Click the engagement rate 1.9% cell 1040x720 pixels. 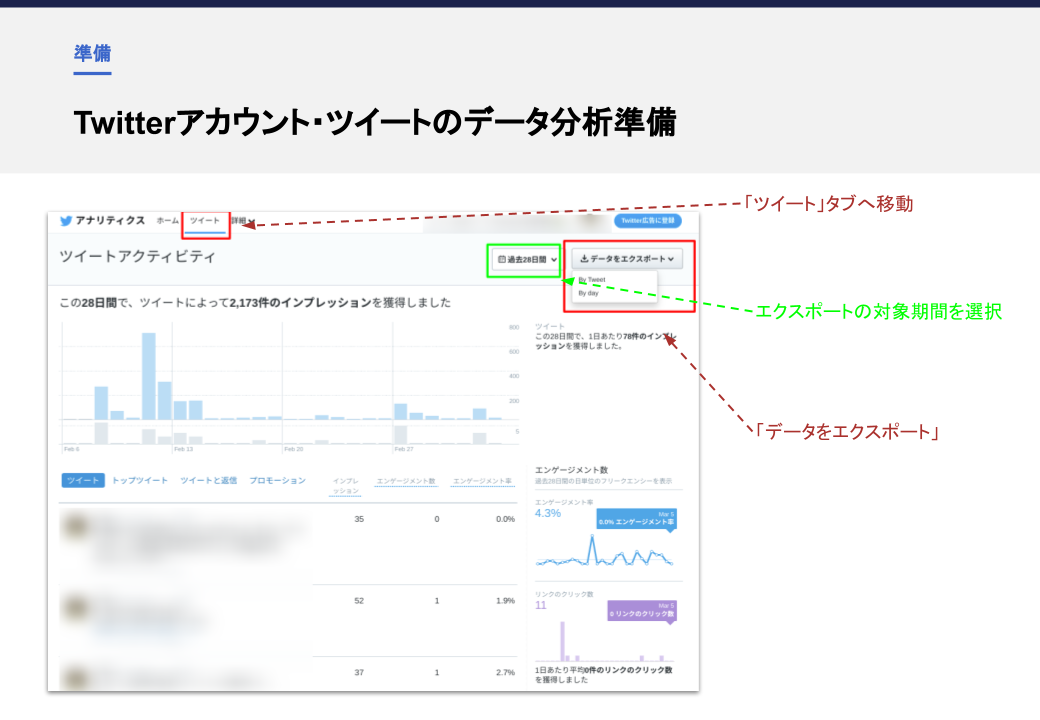click(505, 601)
